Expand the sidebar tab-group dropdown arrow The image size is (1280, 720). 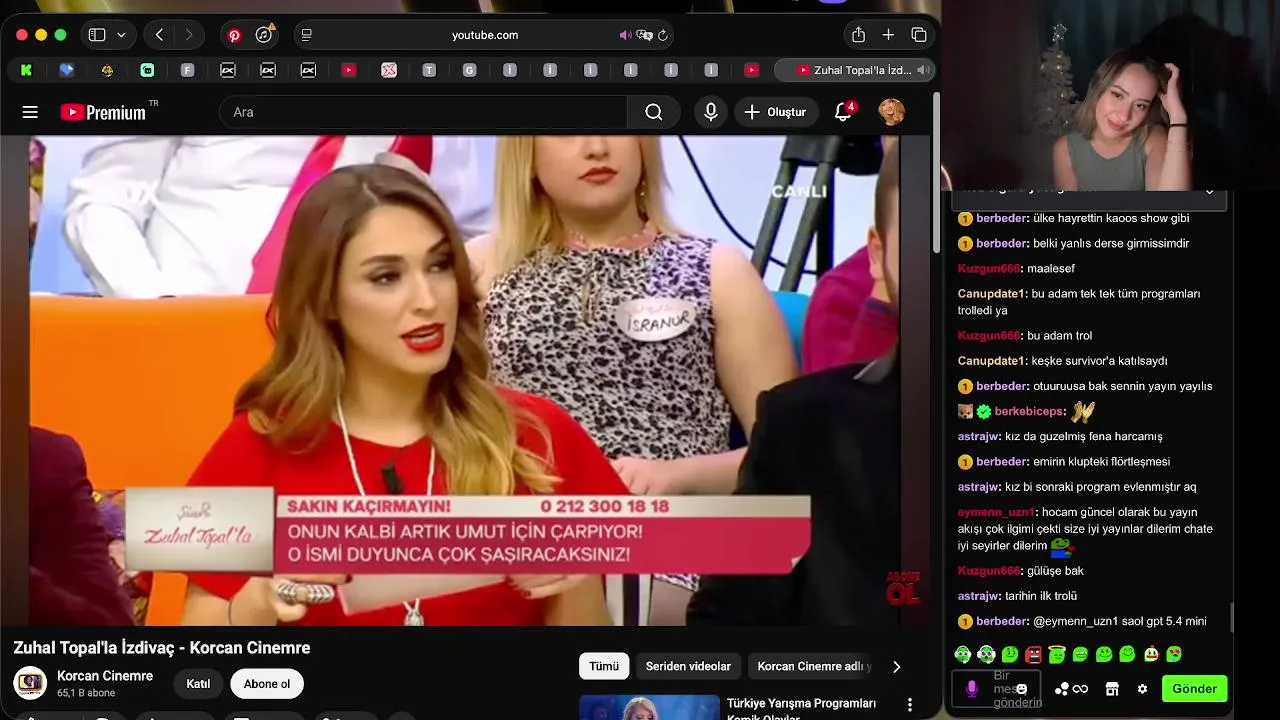[x=121, y=35]
